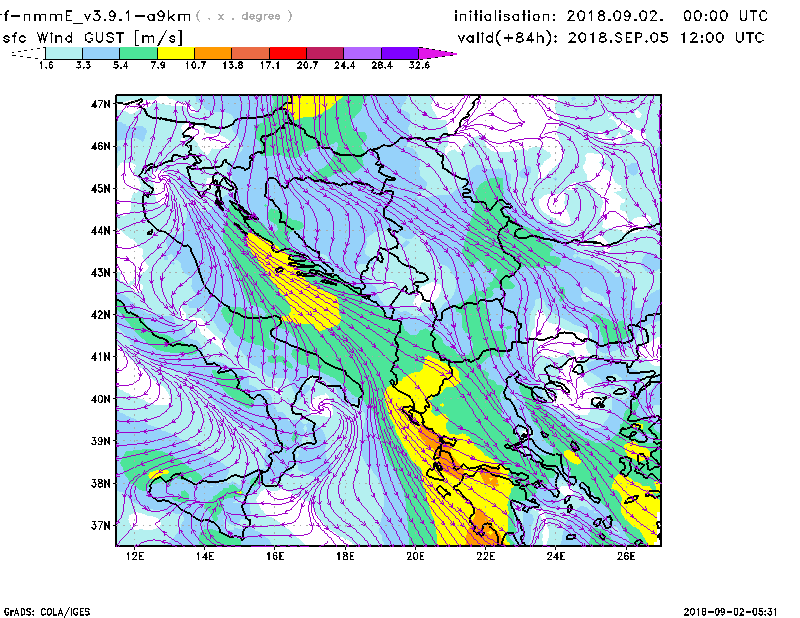
Task: Select the light purple legend swatch
Action: (x=363, y=53)
